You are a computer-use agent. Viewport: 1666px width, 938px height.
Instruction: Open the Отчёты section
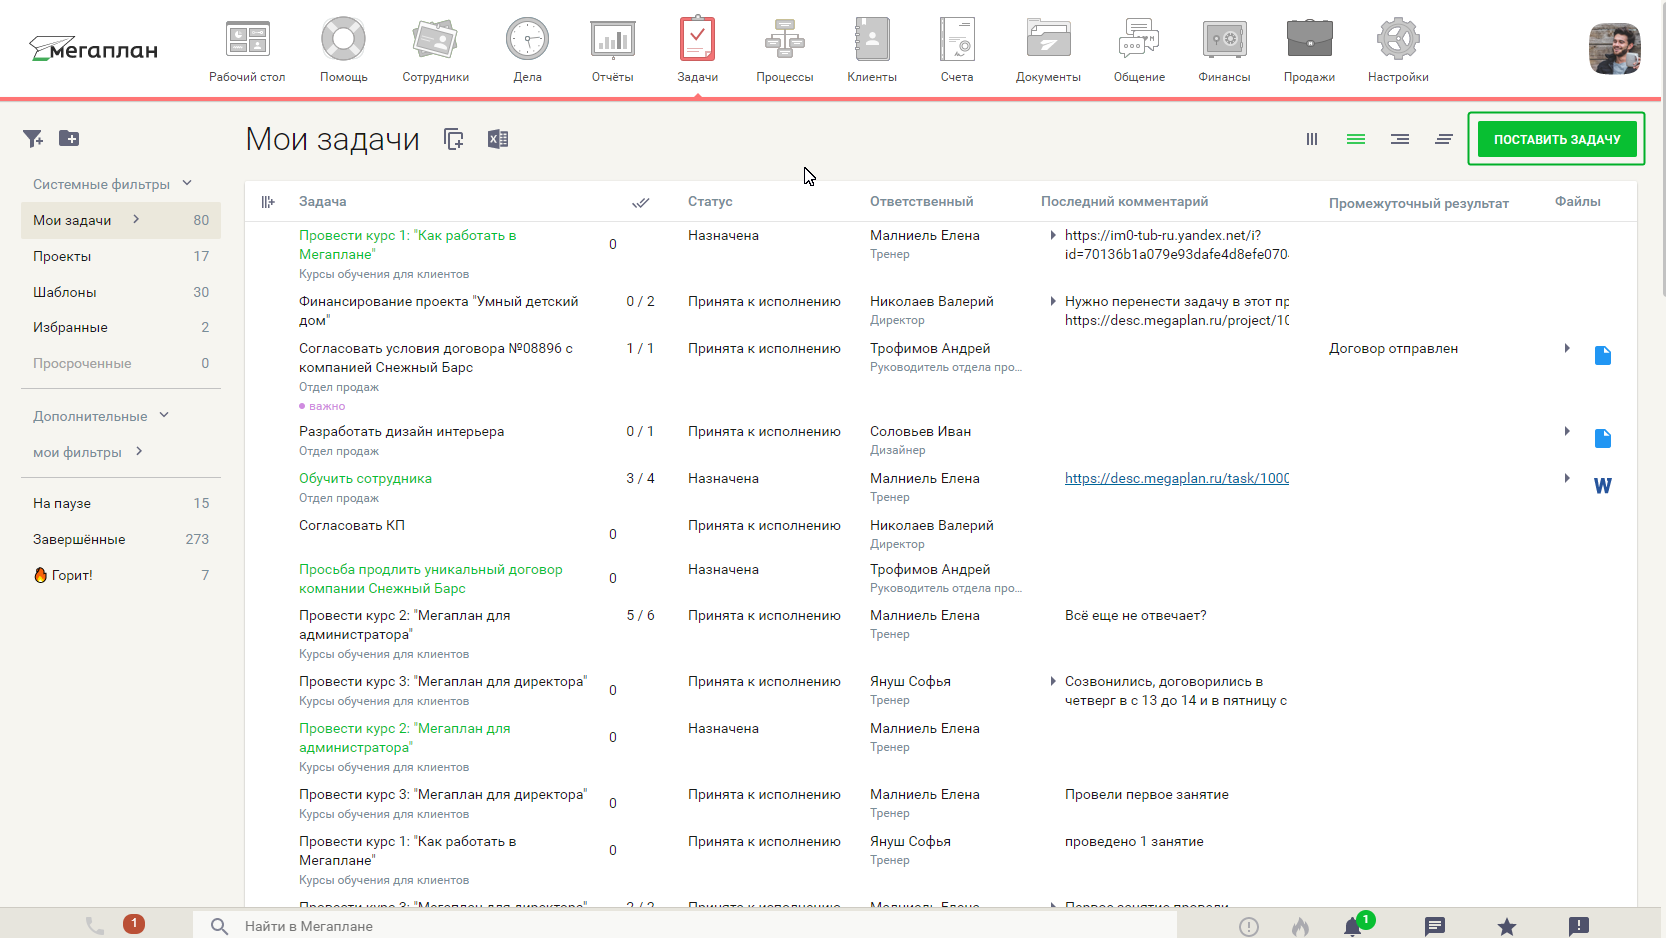coord(612,51)
